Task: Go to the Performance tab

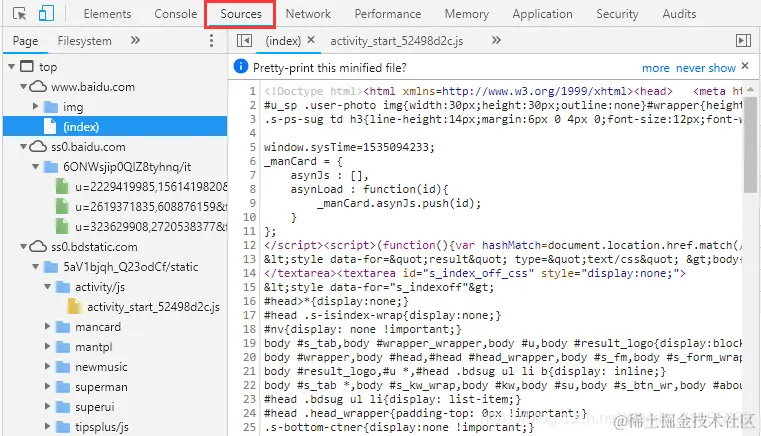Action: pos(387,14)
